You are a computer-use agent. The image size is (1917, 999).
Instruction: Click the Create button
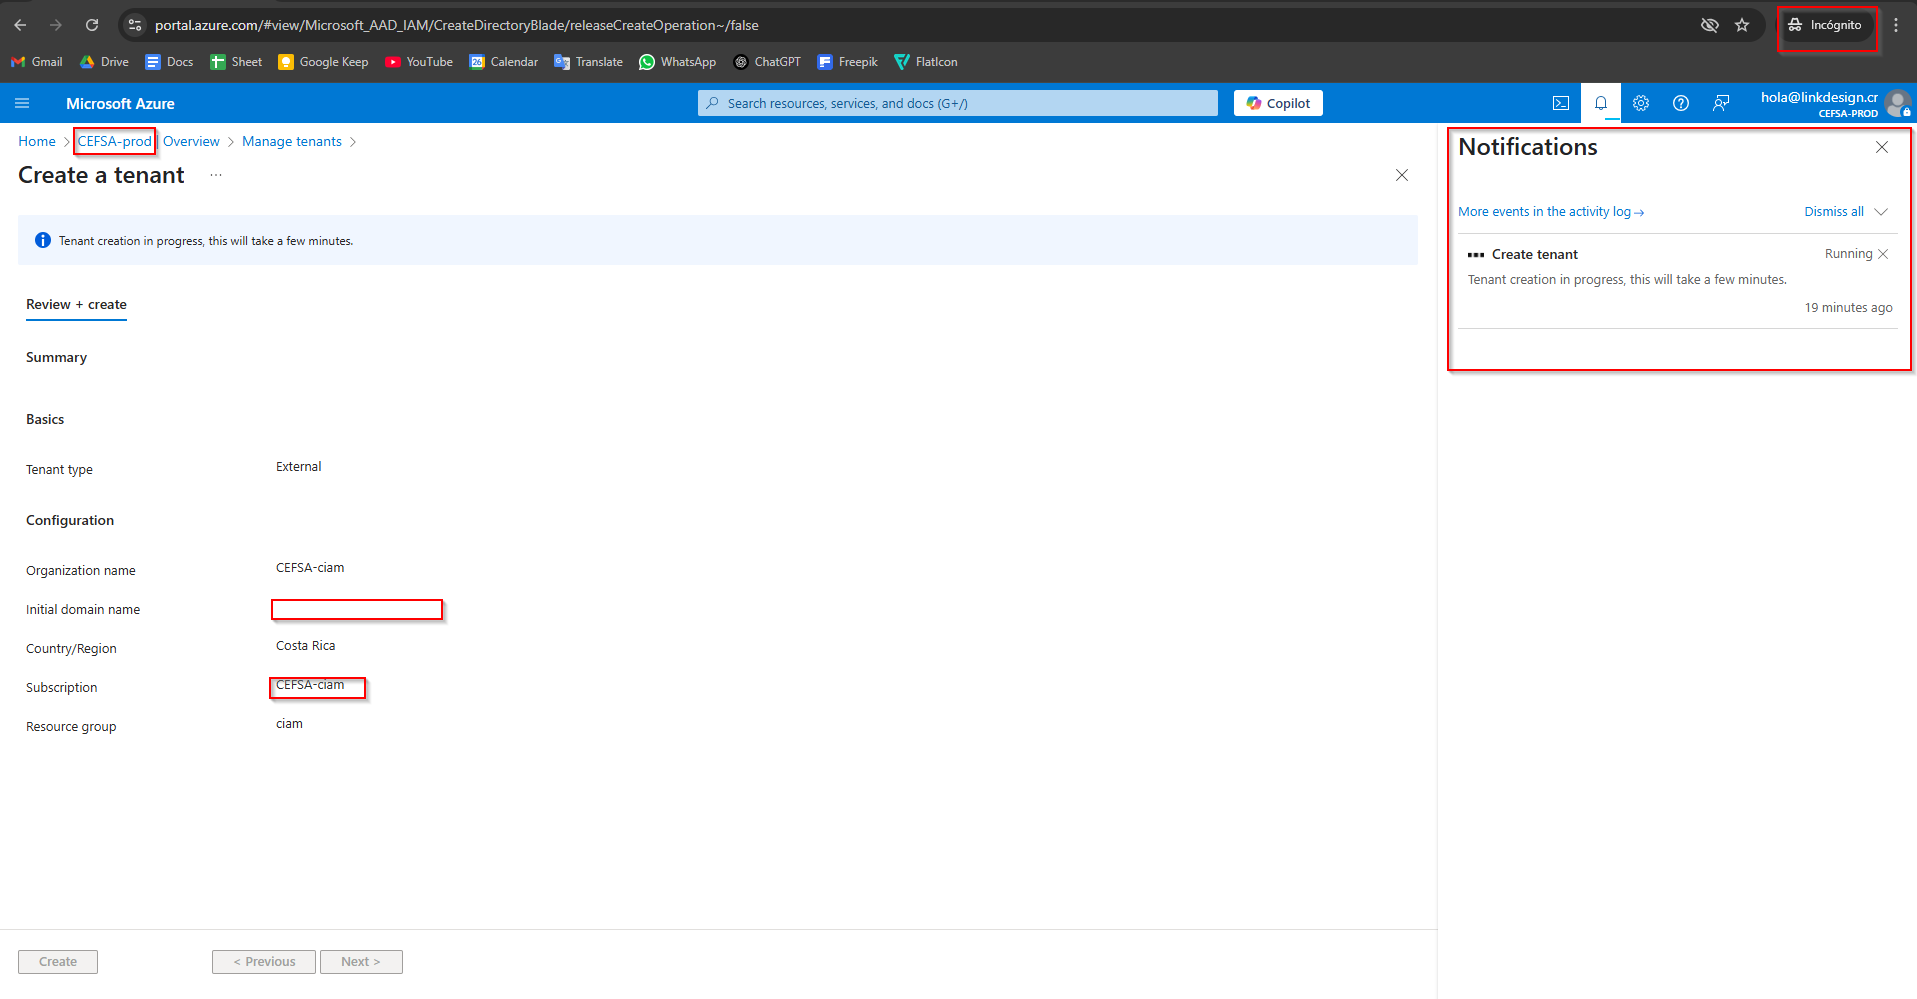coord(57,961)
